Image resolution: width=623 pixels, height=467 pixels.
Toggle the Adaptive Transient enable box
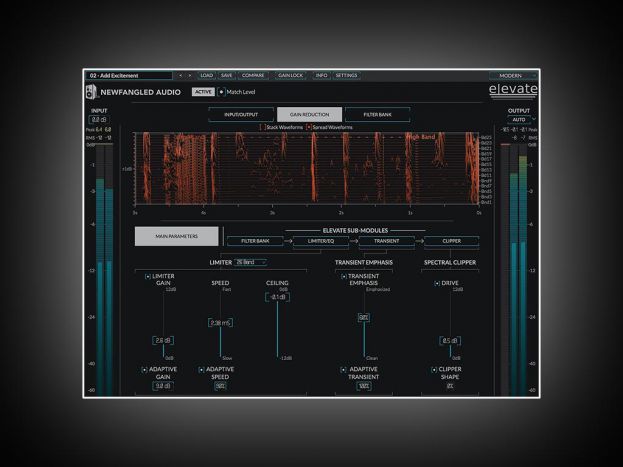pos(343,370)
